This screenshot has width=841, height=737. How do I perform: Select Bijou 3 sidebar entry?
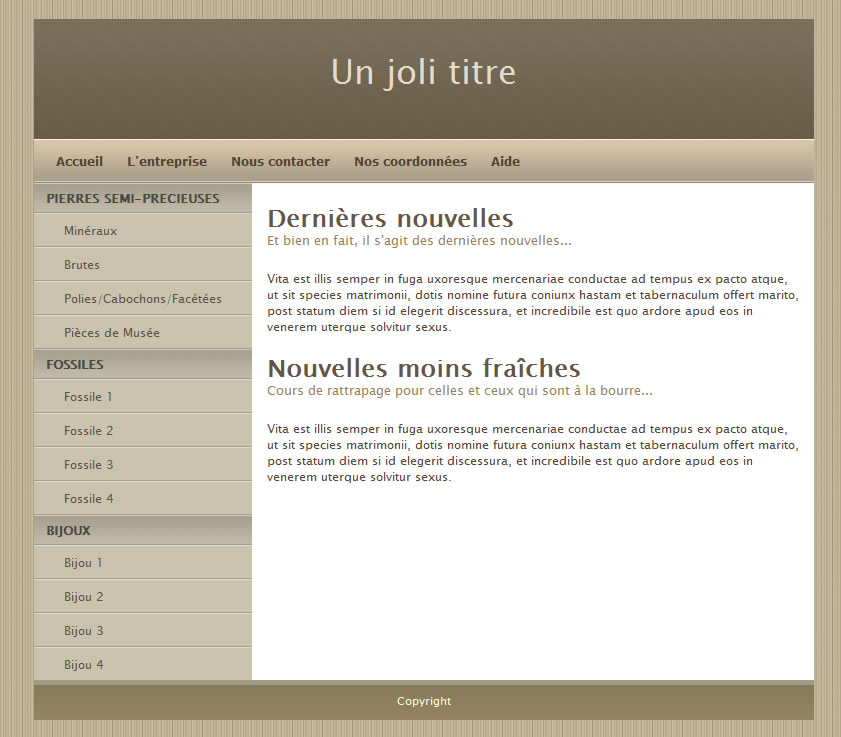(143, 631)
